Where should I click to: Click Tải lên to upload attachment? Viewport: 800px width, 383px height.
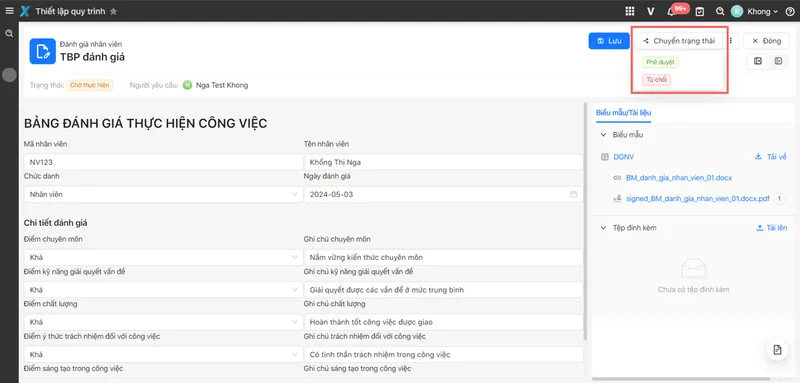[x=771, y=228]
